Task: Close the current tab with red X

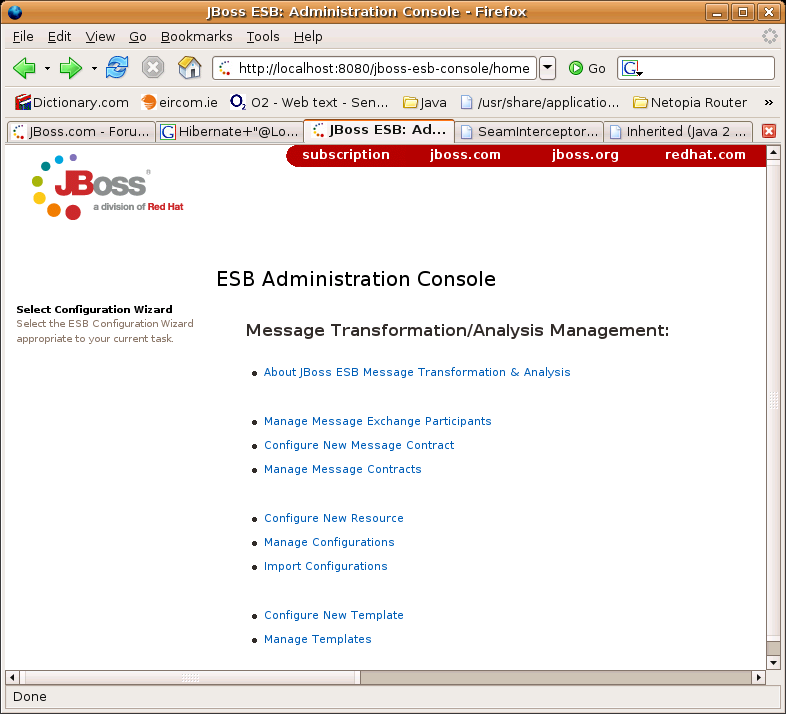Action: point(768,131)
